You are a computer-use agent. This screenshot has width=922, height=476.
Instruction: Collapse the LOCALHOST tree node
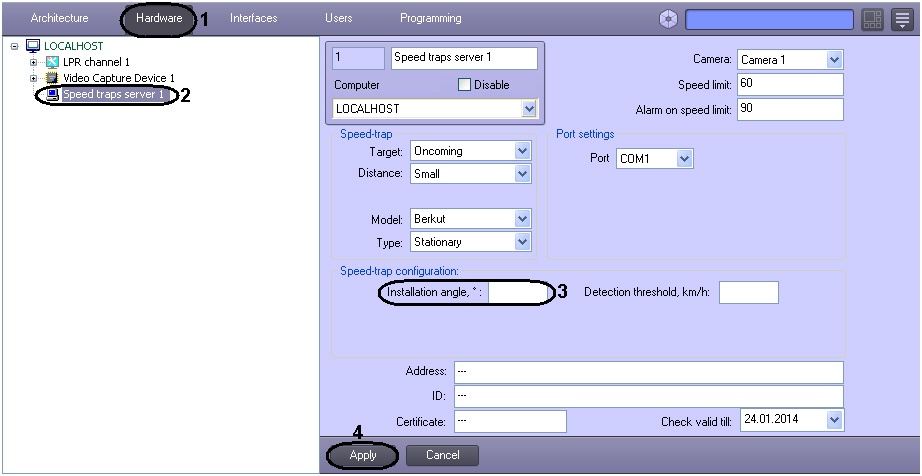[x=15, y=46]
